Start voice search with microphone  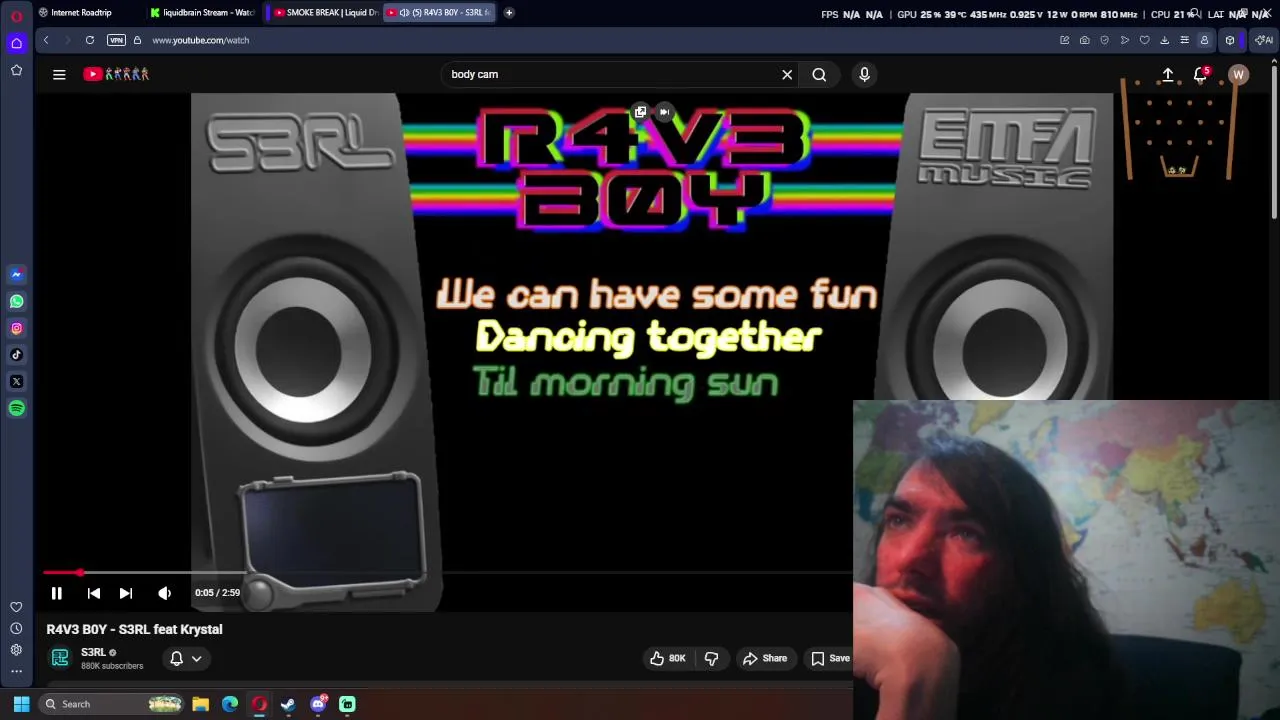[x=865, y=74]
